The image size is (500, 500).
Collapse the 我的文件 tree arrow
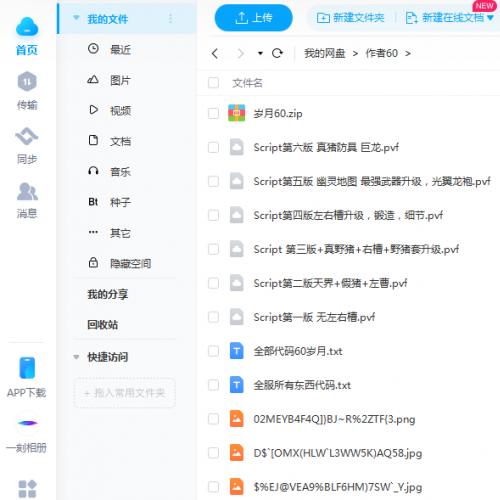pos(76,18)
